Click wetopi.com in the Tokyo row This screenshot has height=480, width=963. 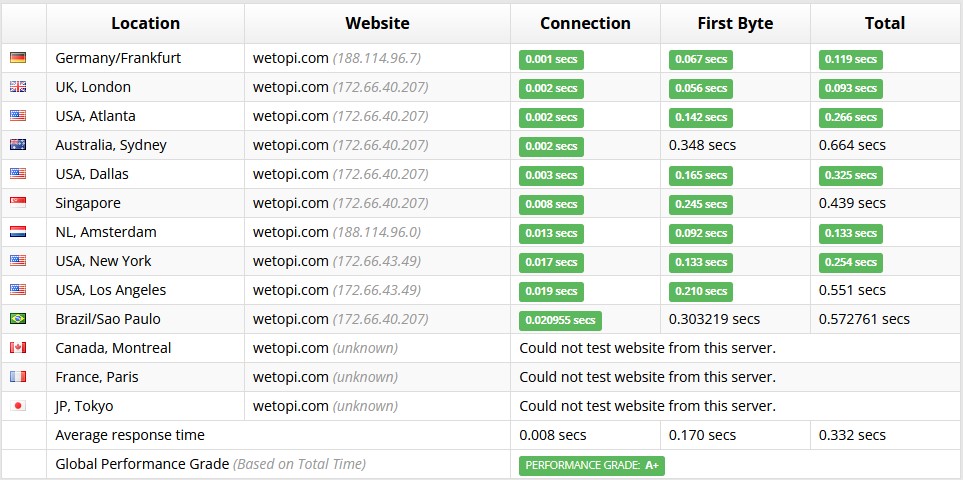pos(290,406)
